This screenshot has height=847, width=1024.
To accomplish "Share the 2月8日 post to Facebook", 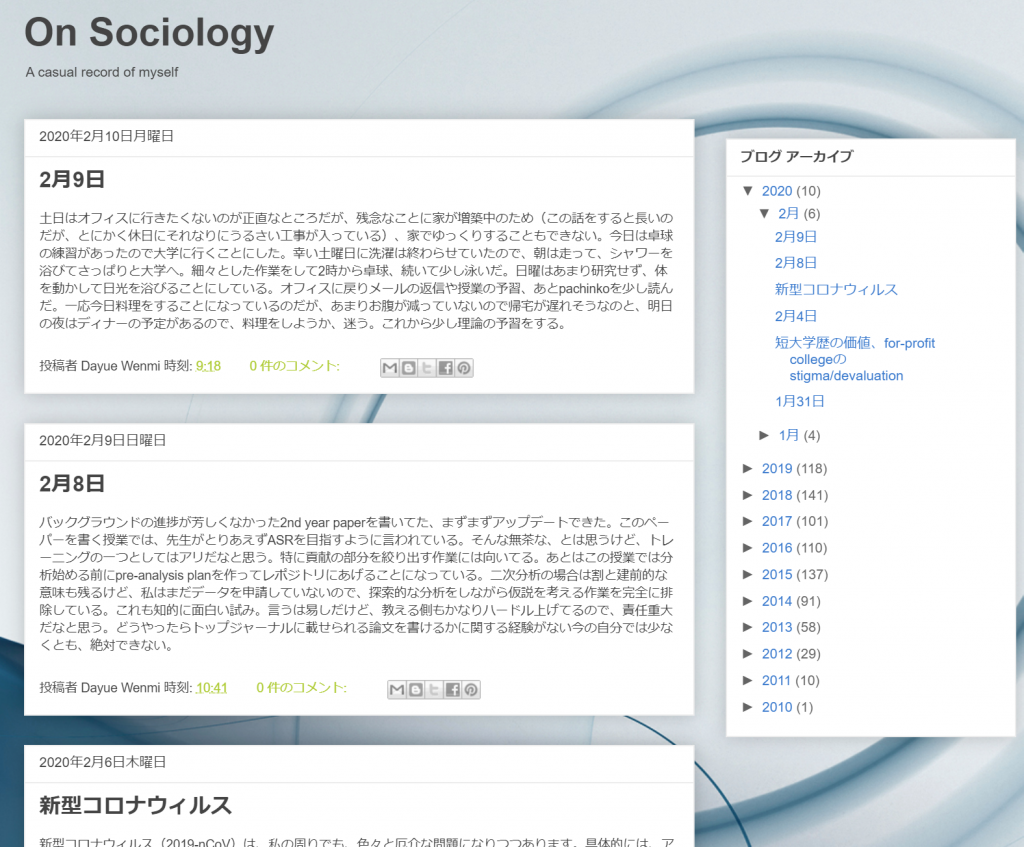I will tap(452, 690).
